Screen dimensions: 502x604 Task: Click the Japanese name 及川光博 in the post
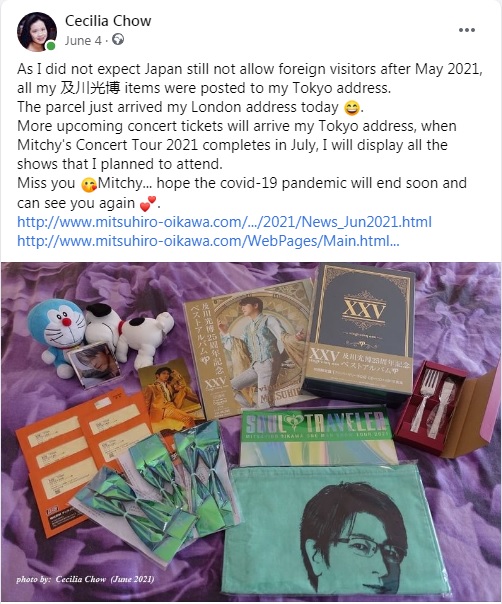[x=90, y=88]
